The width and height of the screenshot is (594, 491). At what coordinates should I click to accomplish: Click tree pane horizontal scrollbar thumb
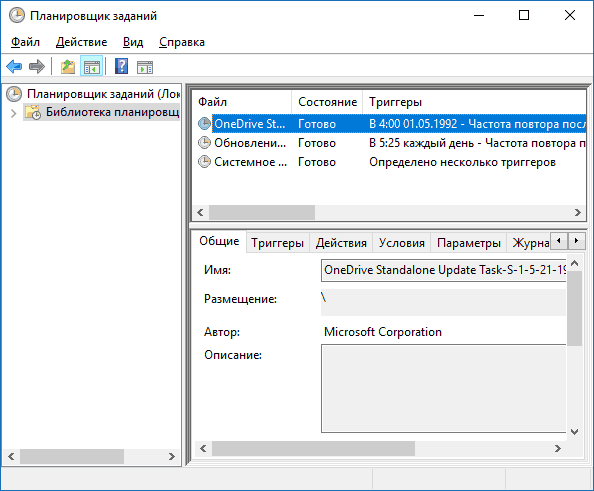[x=72, y=457]
